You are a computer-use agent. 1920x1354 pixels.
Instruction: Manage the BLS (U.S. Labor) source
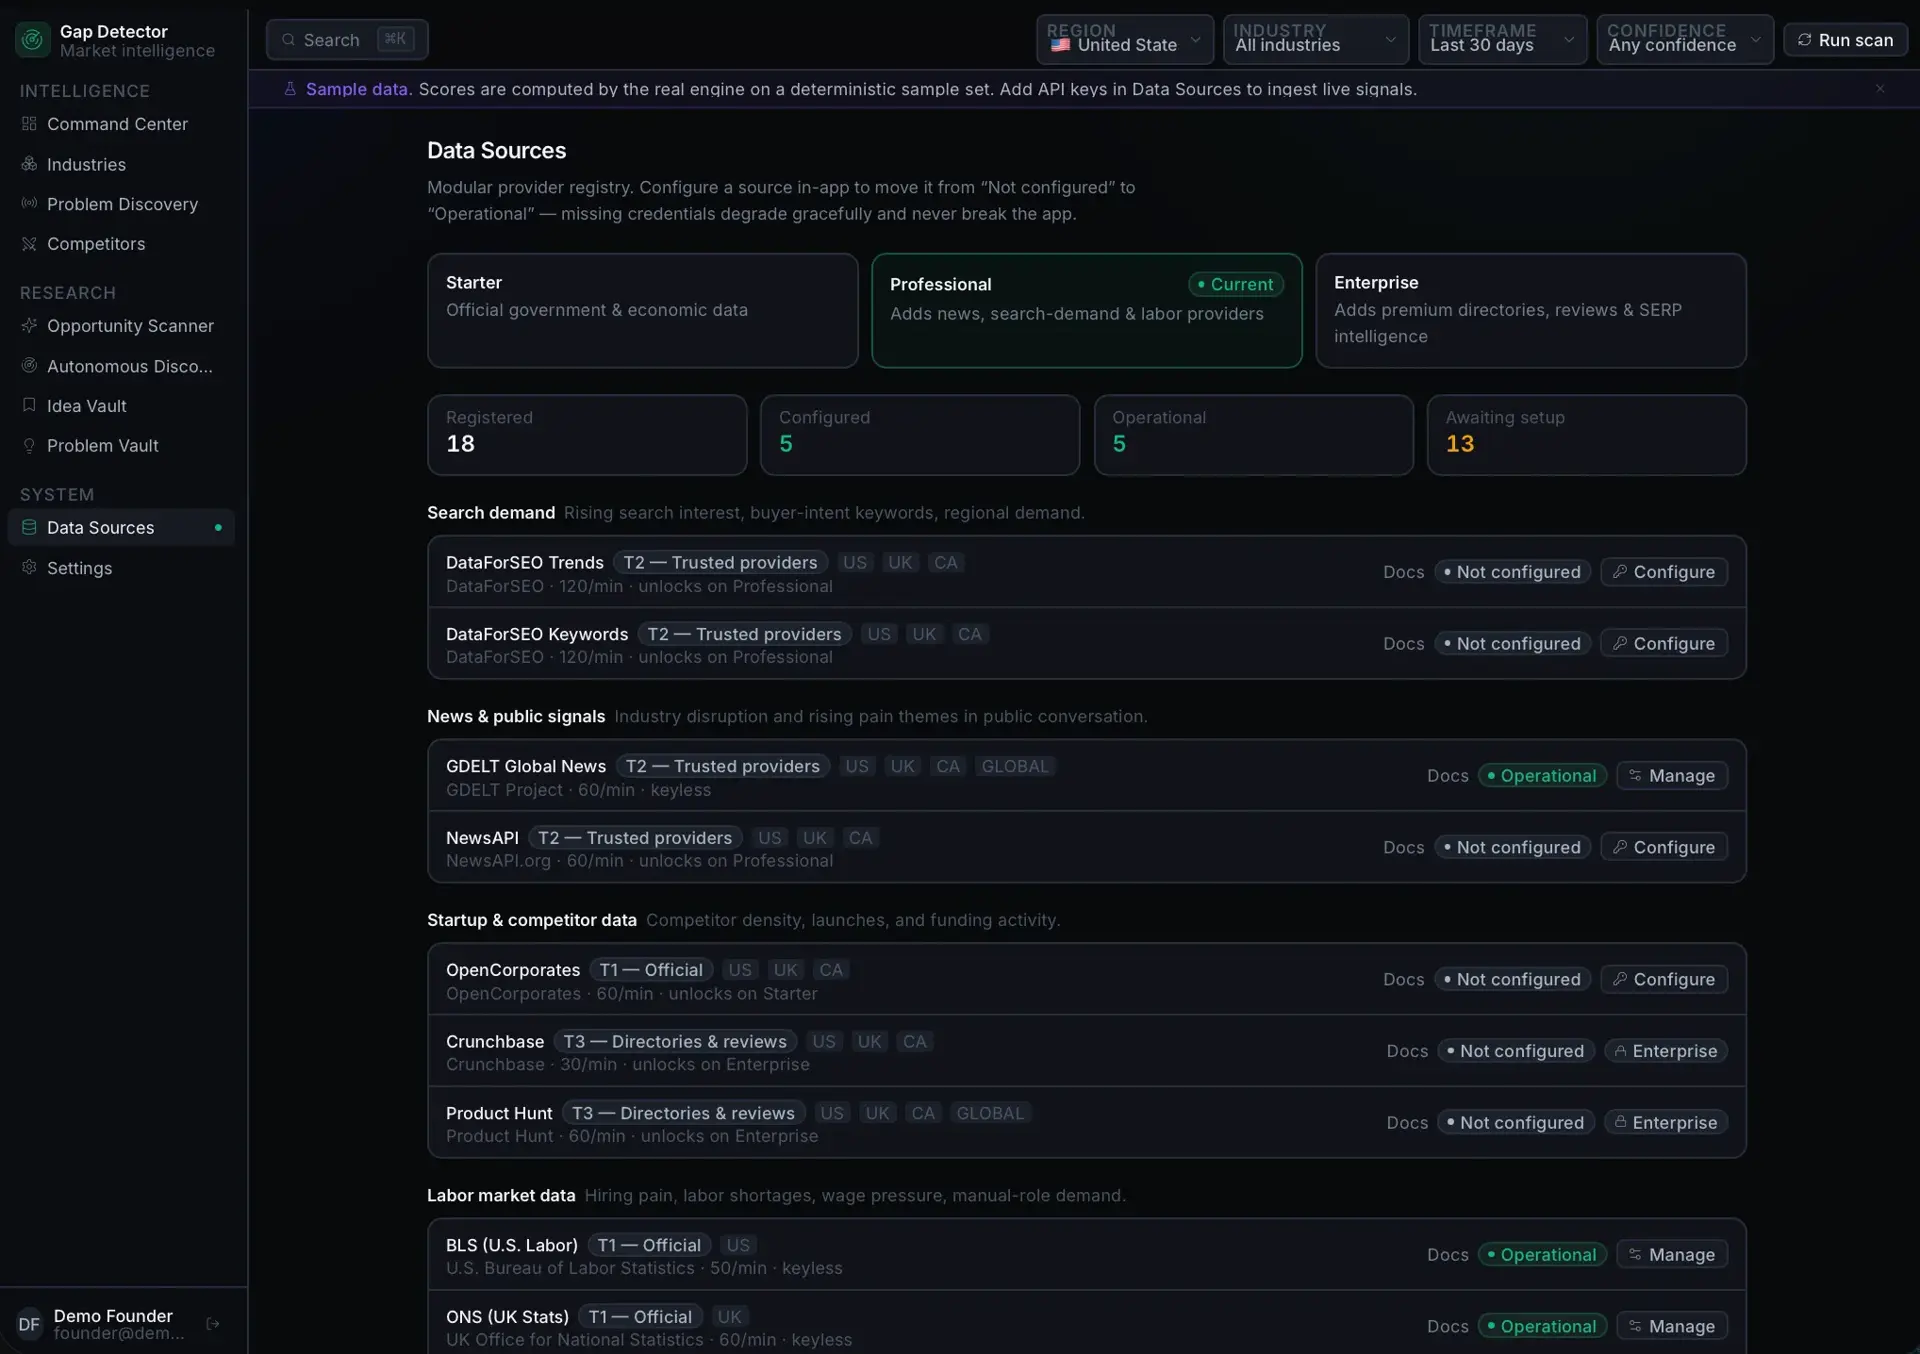[x=1671, y=1254]
